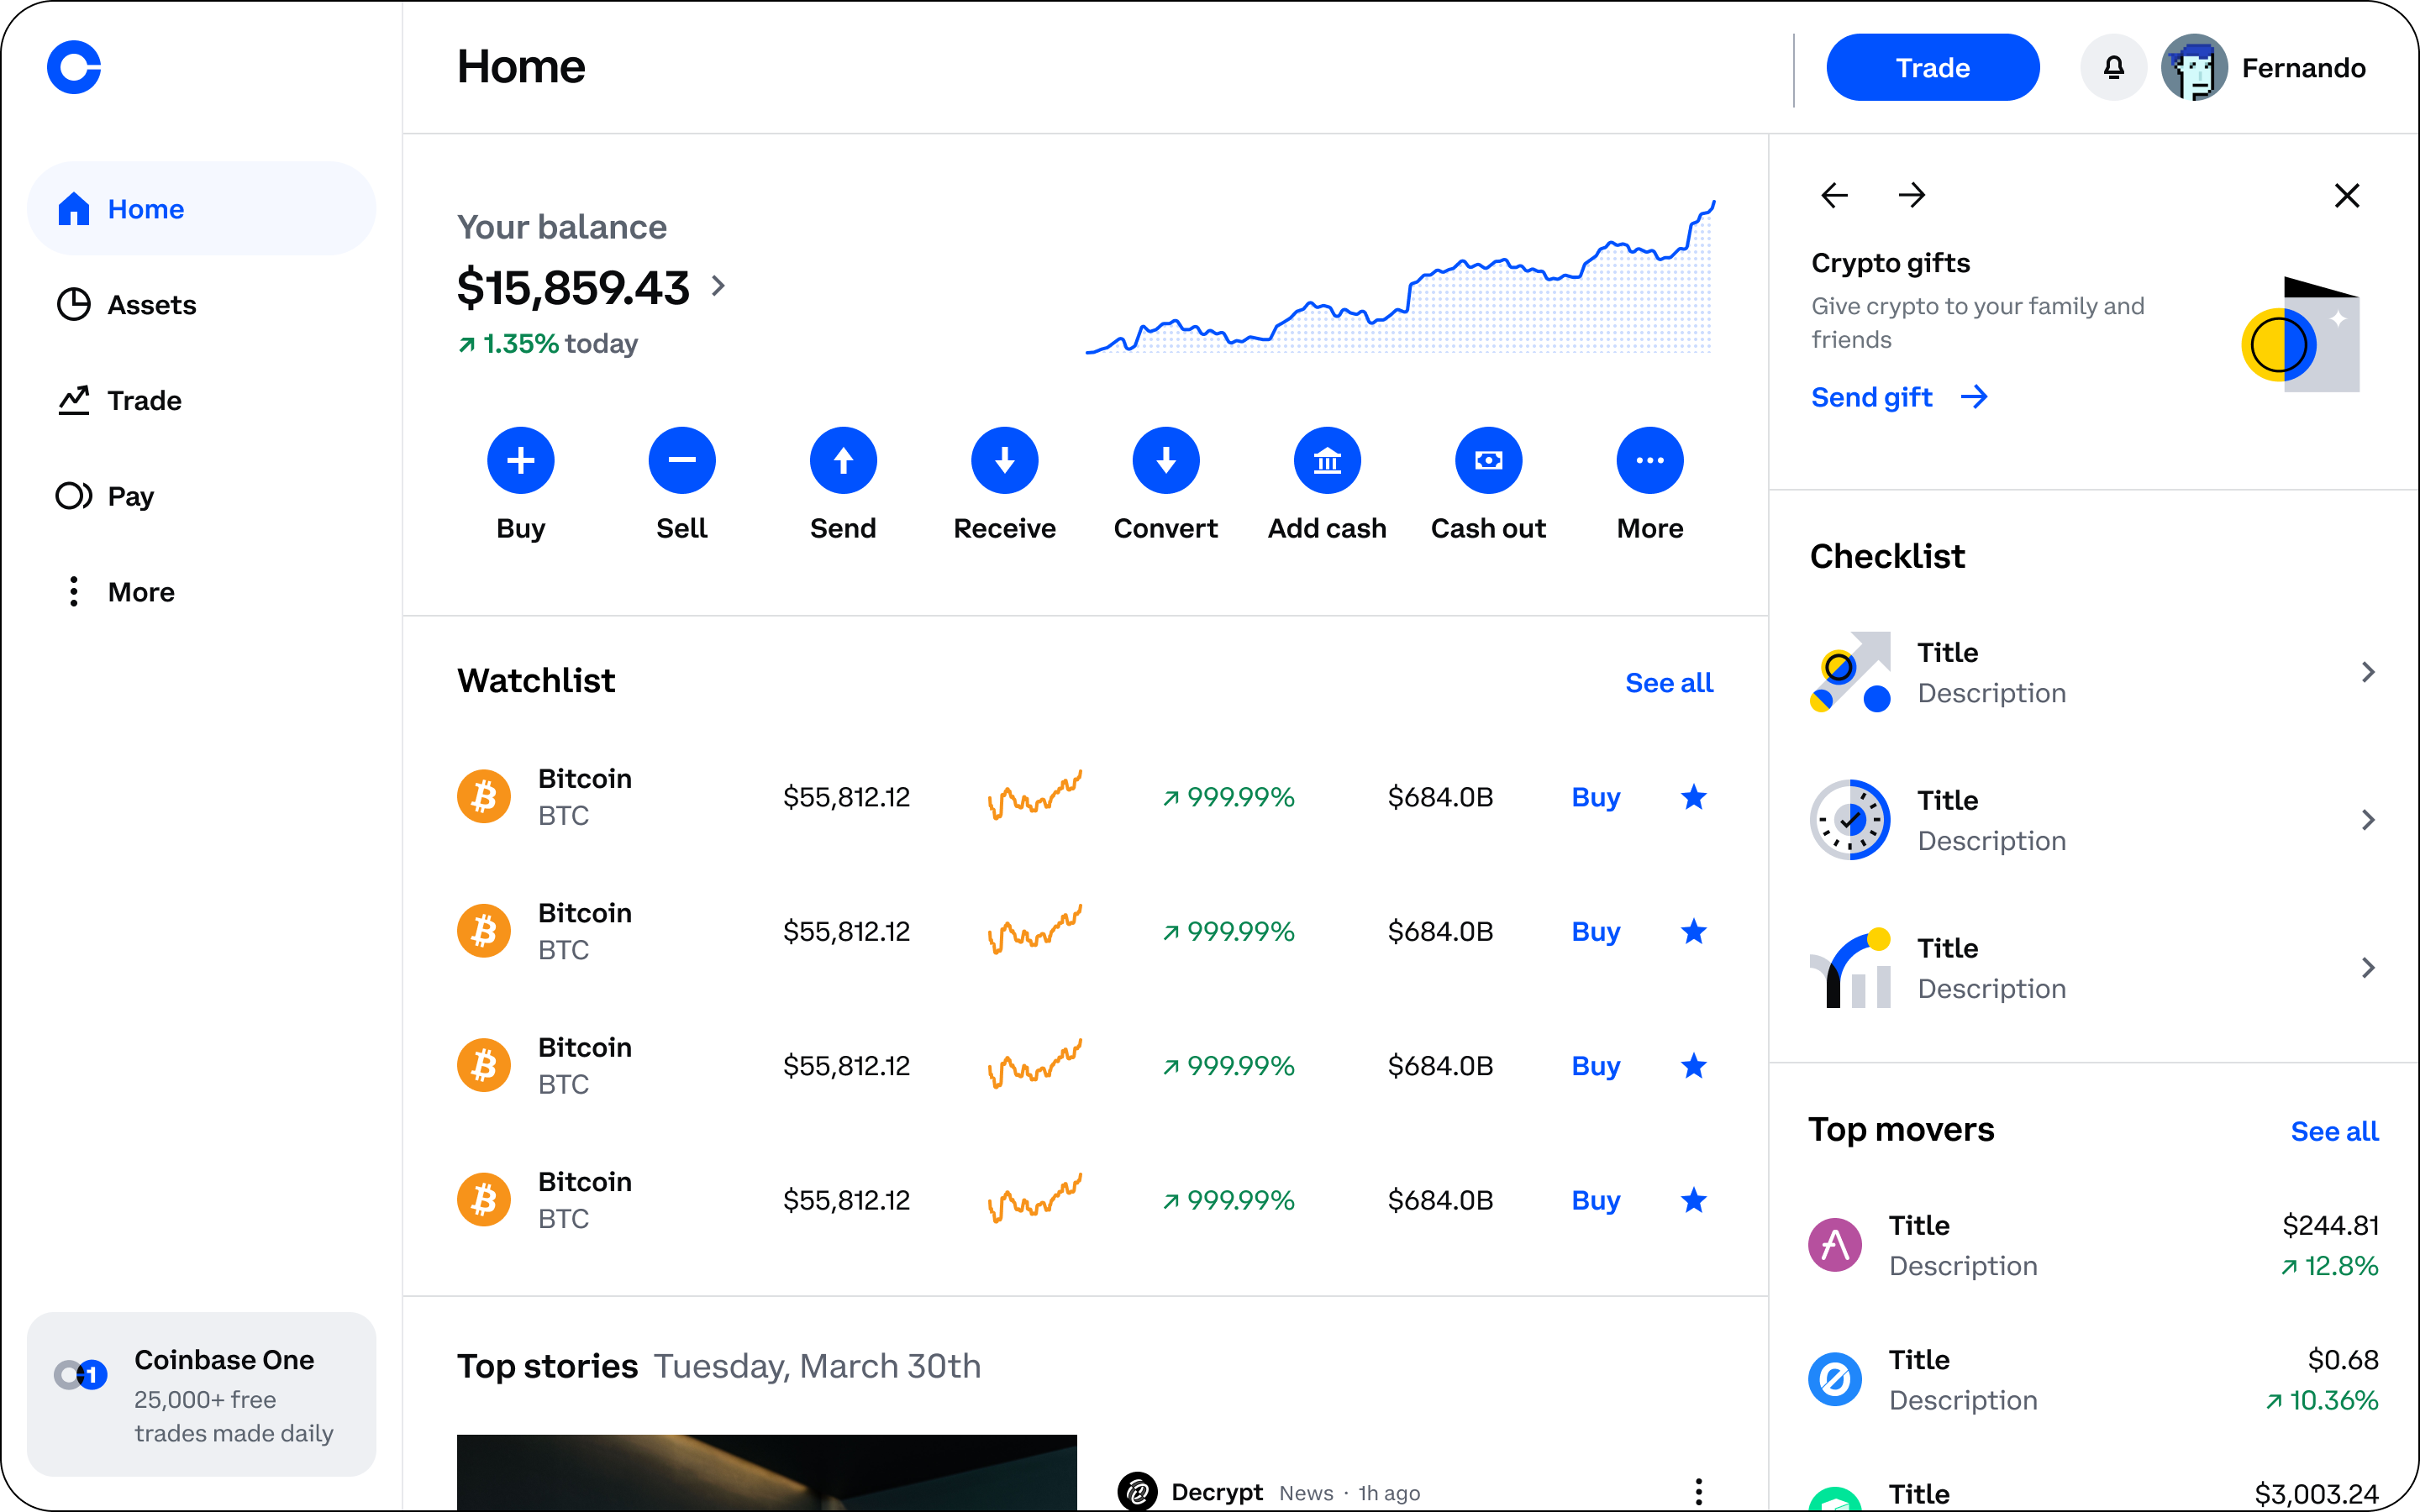
Task: Open second checklist item chevron
Action: 2367,820
